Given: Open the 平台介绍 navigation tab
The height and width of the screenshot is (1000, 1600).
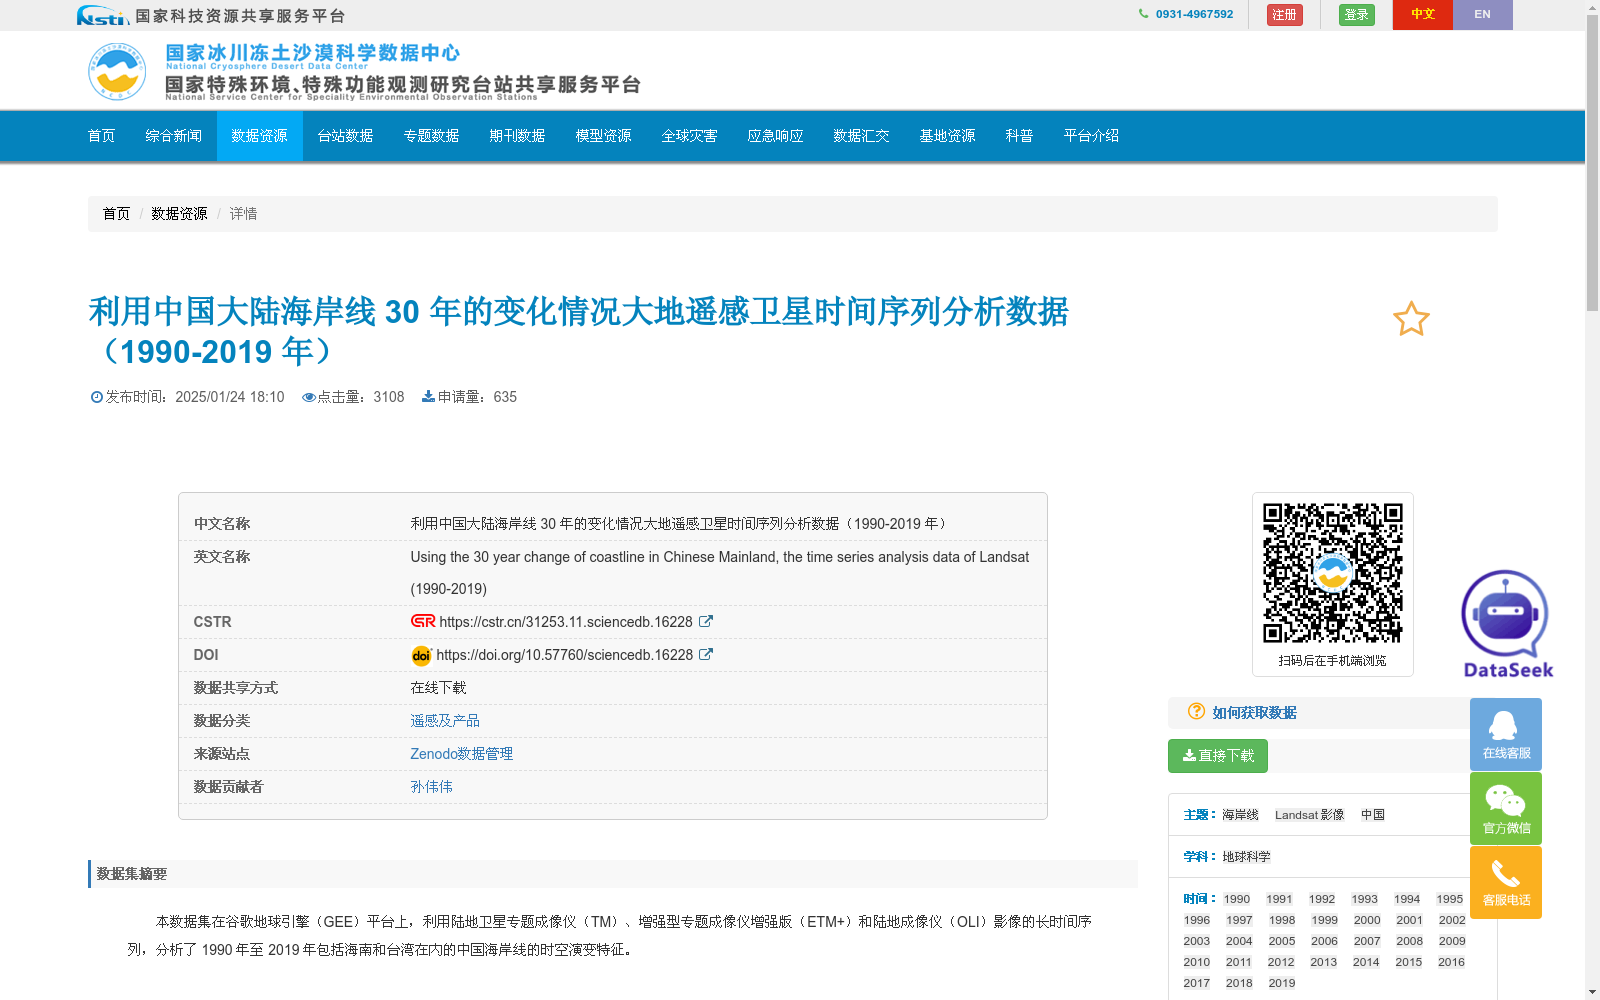Looking at the screenshot, I should [x=1092, y=136].
